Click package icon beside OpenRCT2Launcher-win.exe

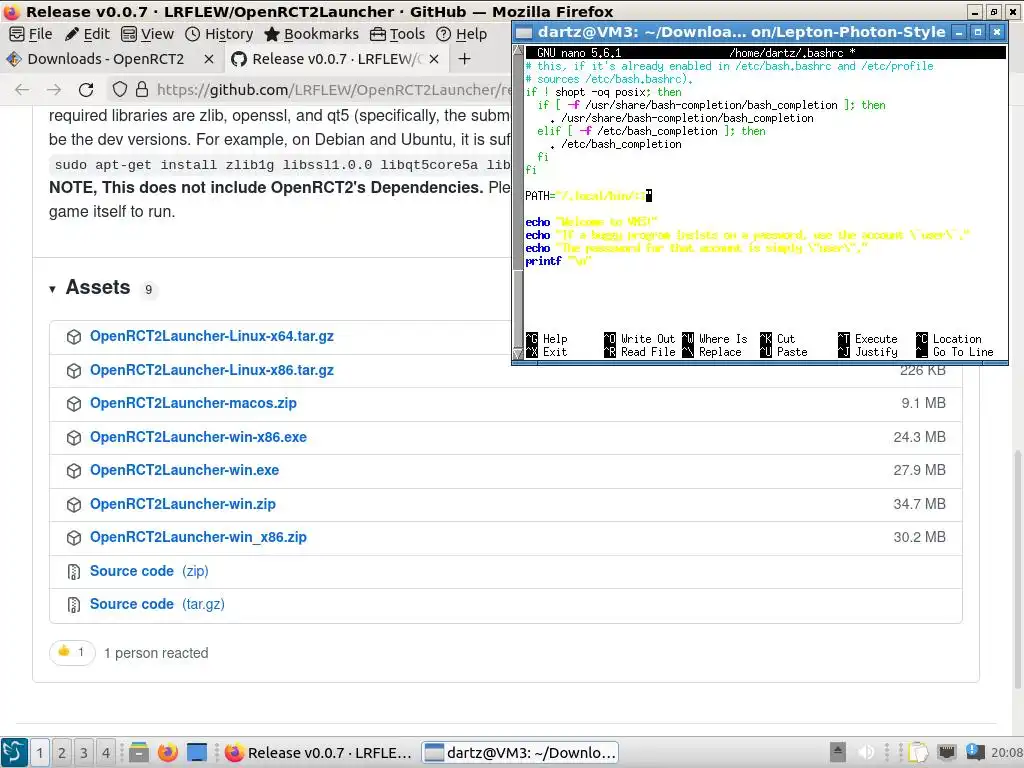point(74,470)
